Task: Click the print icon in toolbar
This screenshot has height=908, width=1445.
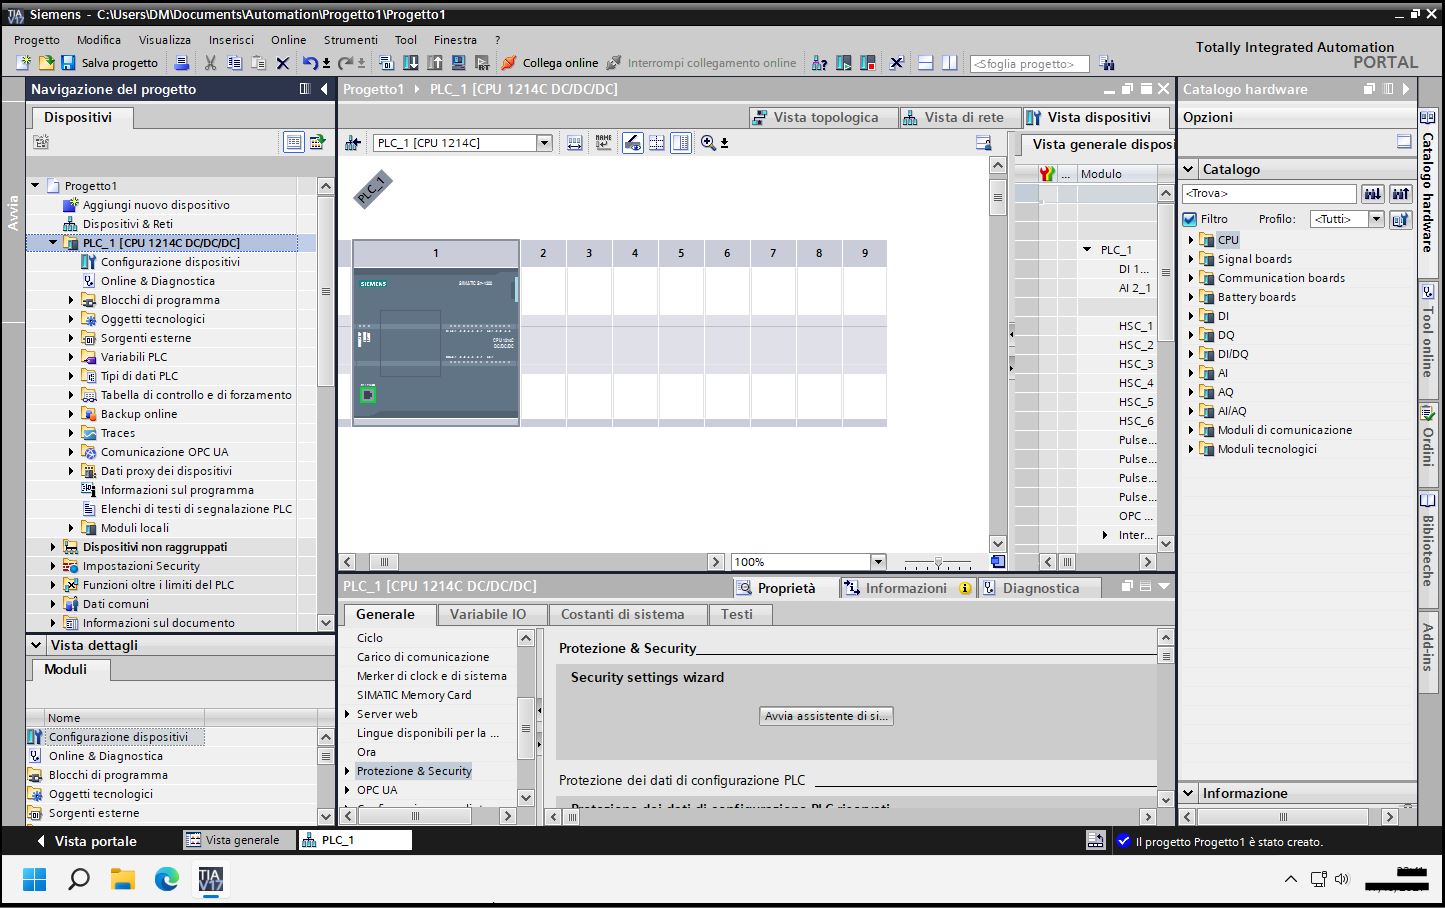Action: 182,63
